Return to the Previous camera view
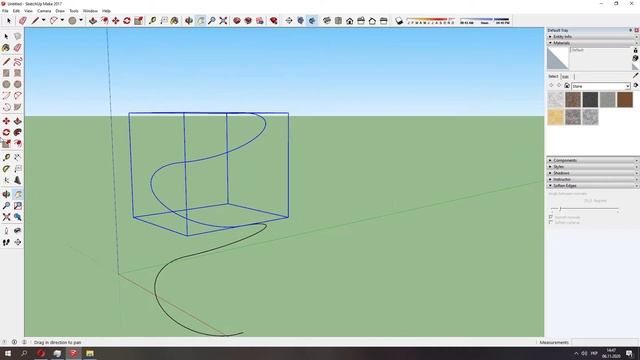This screenshot has height=360, width=640. tap(18, 217)
